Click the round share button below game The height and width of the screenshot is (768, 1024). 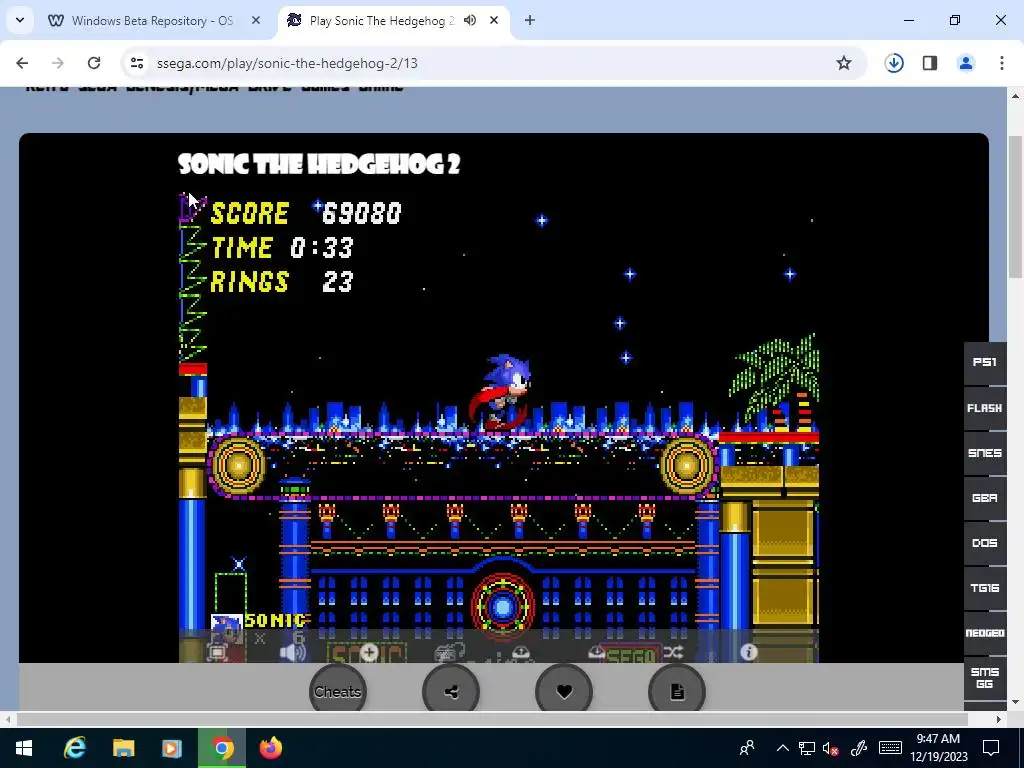tap(451, 692)
